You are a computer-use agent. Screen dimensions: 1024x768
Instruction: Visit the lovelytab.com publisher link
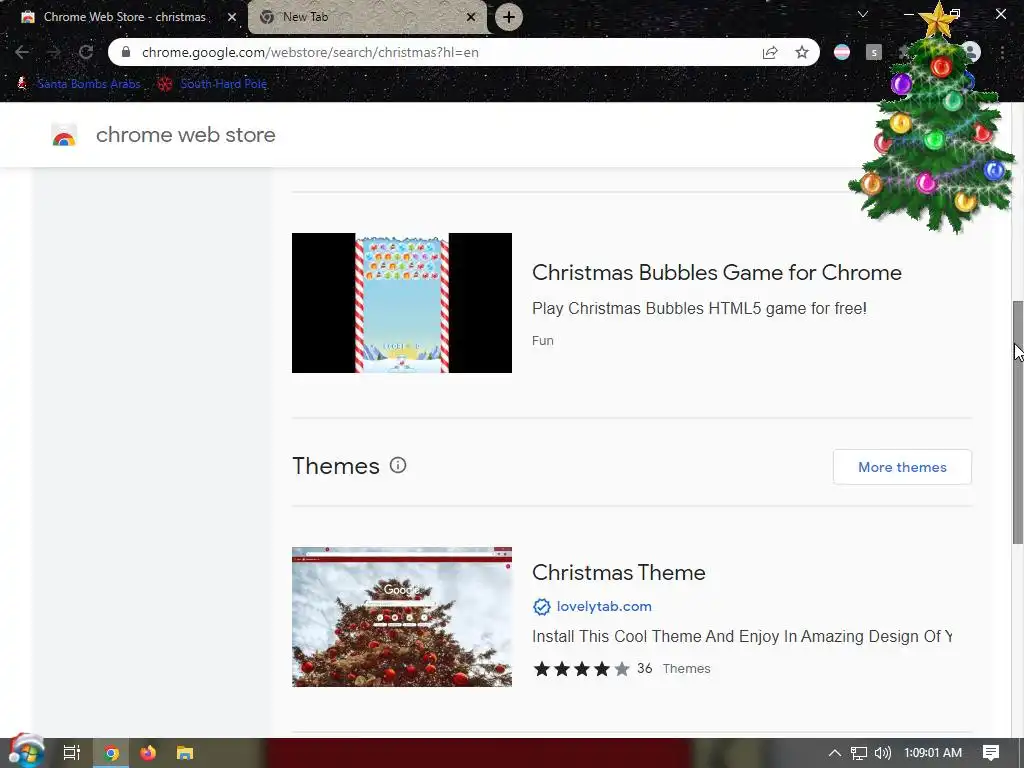pyautogui.click(x=604, y=607)
